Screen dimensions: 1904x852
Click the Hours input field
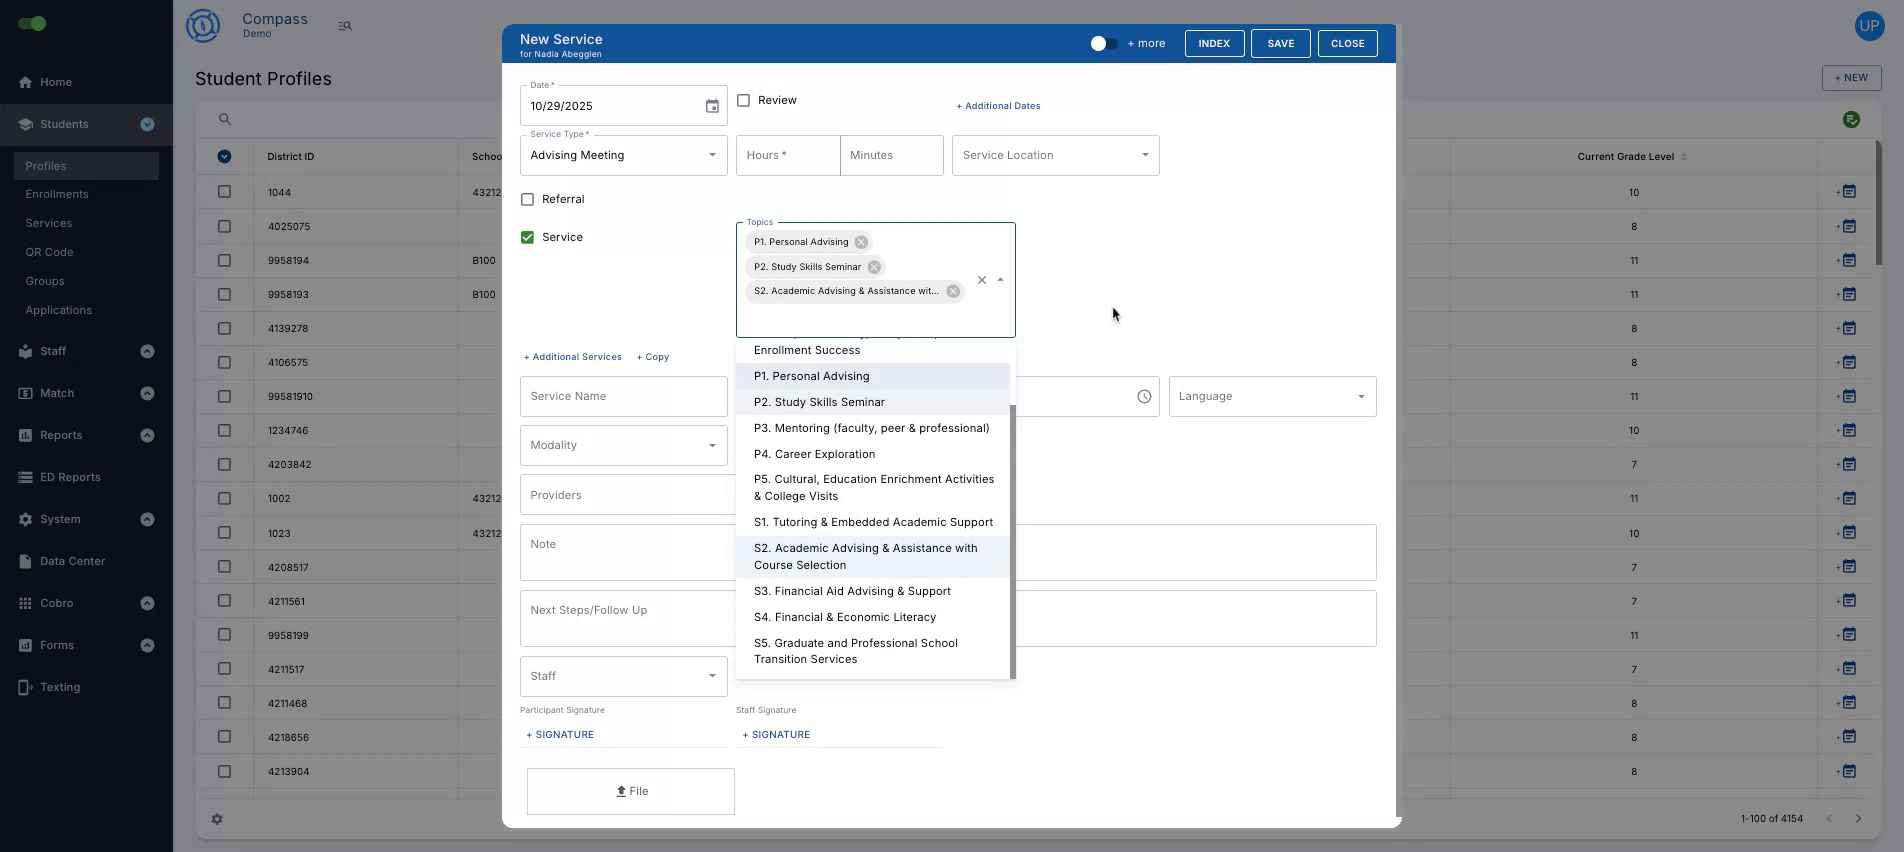pos(788,156)
